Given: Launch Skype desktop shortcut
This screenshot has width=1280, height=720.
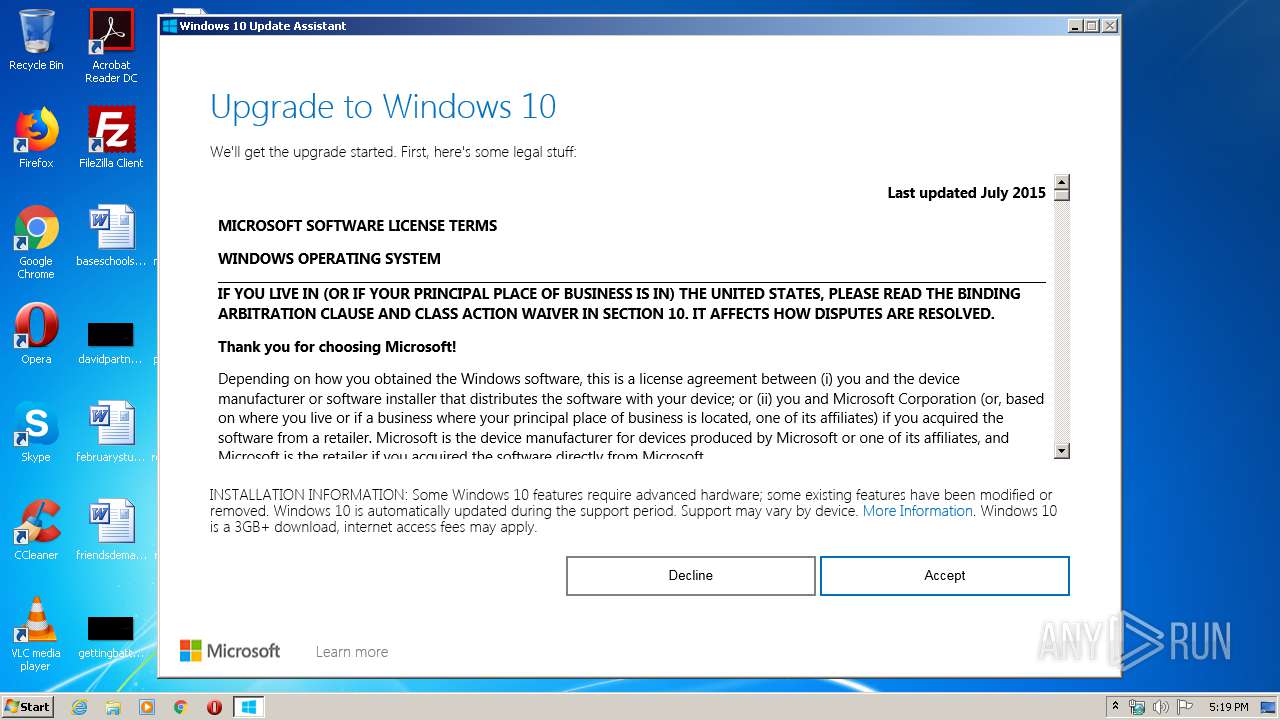Looking at the screenshot, I should 36,432.
